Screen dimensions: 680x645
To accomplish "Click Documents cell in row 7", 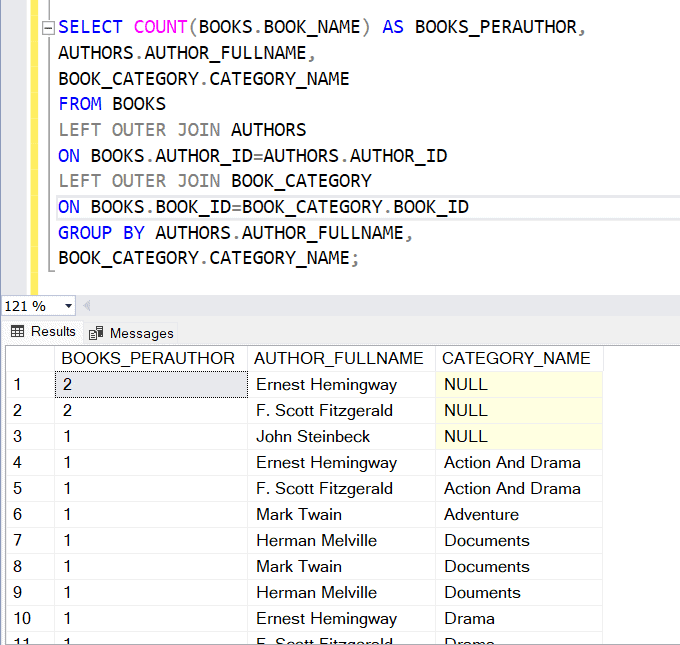I will pos(519,540).
